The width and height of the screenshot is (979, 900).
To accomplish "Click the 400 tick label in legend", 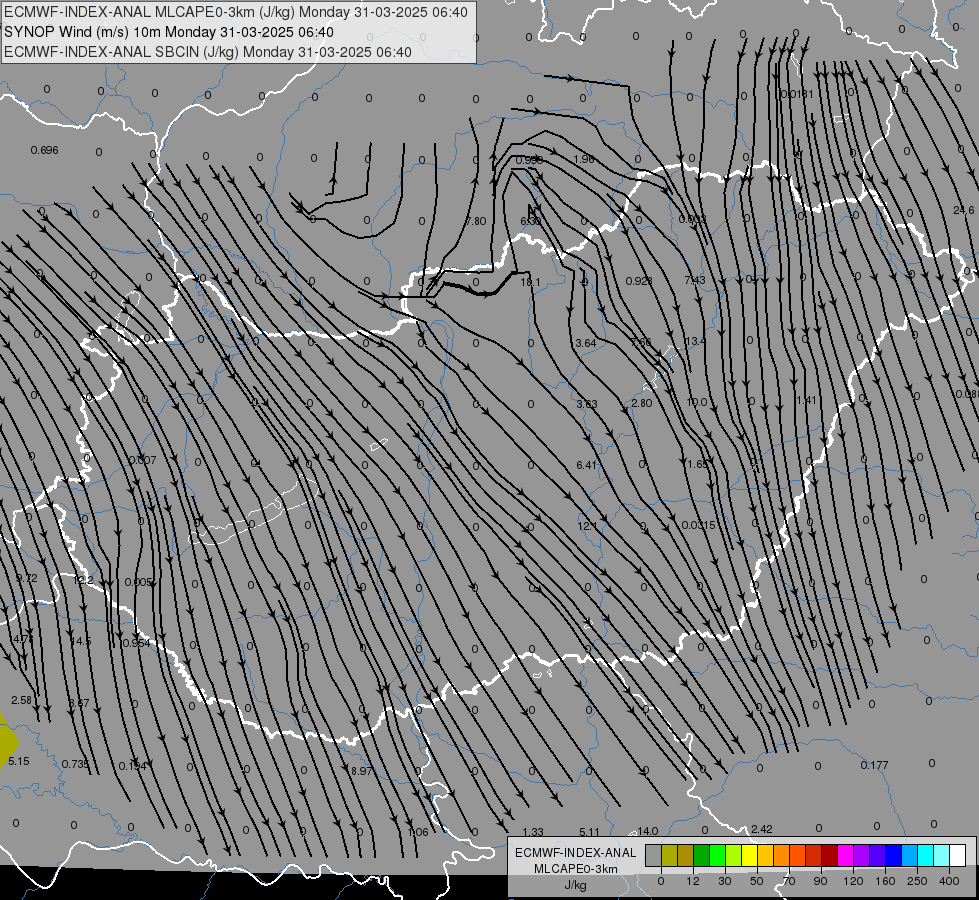I will coord(949,881).
